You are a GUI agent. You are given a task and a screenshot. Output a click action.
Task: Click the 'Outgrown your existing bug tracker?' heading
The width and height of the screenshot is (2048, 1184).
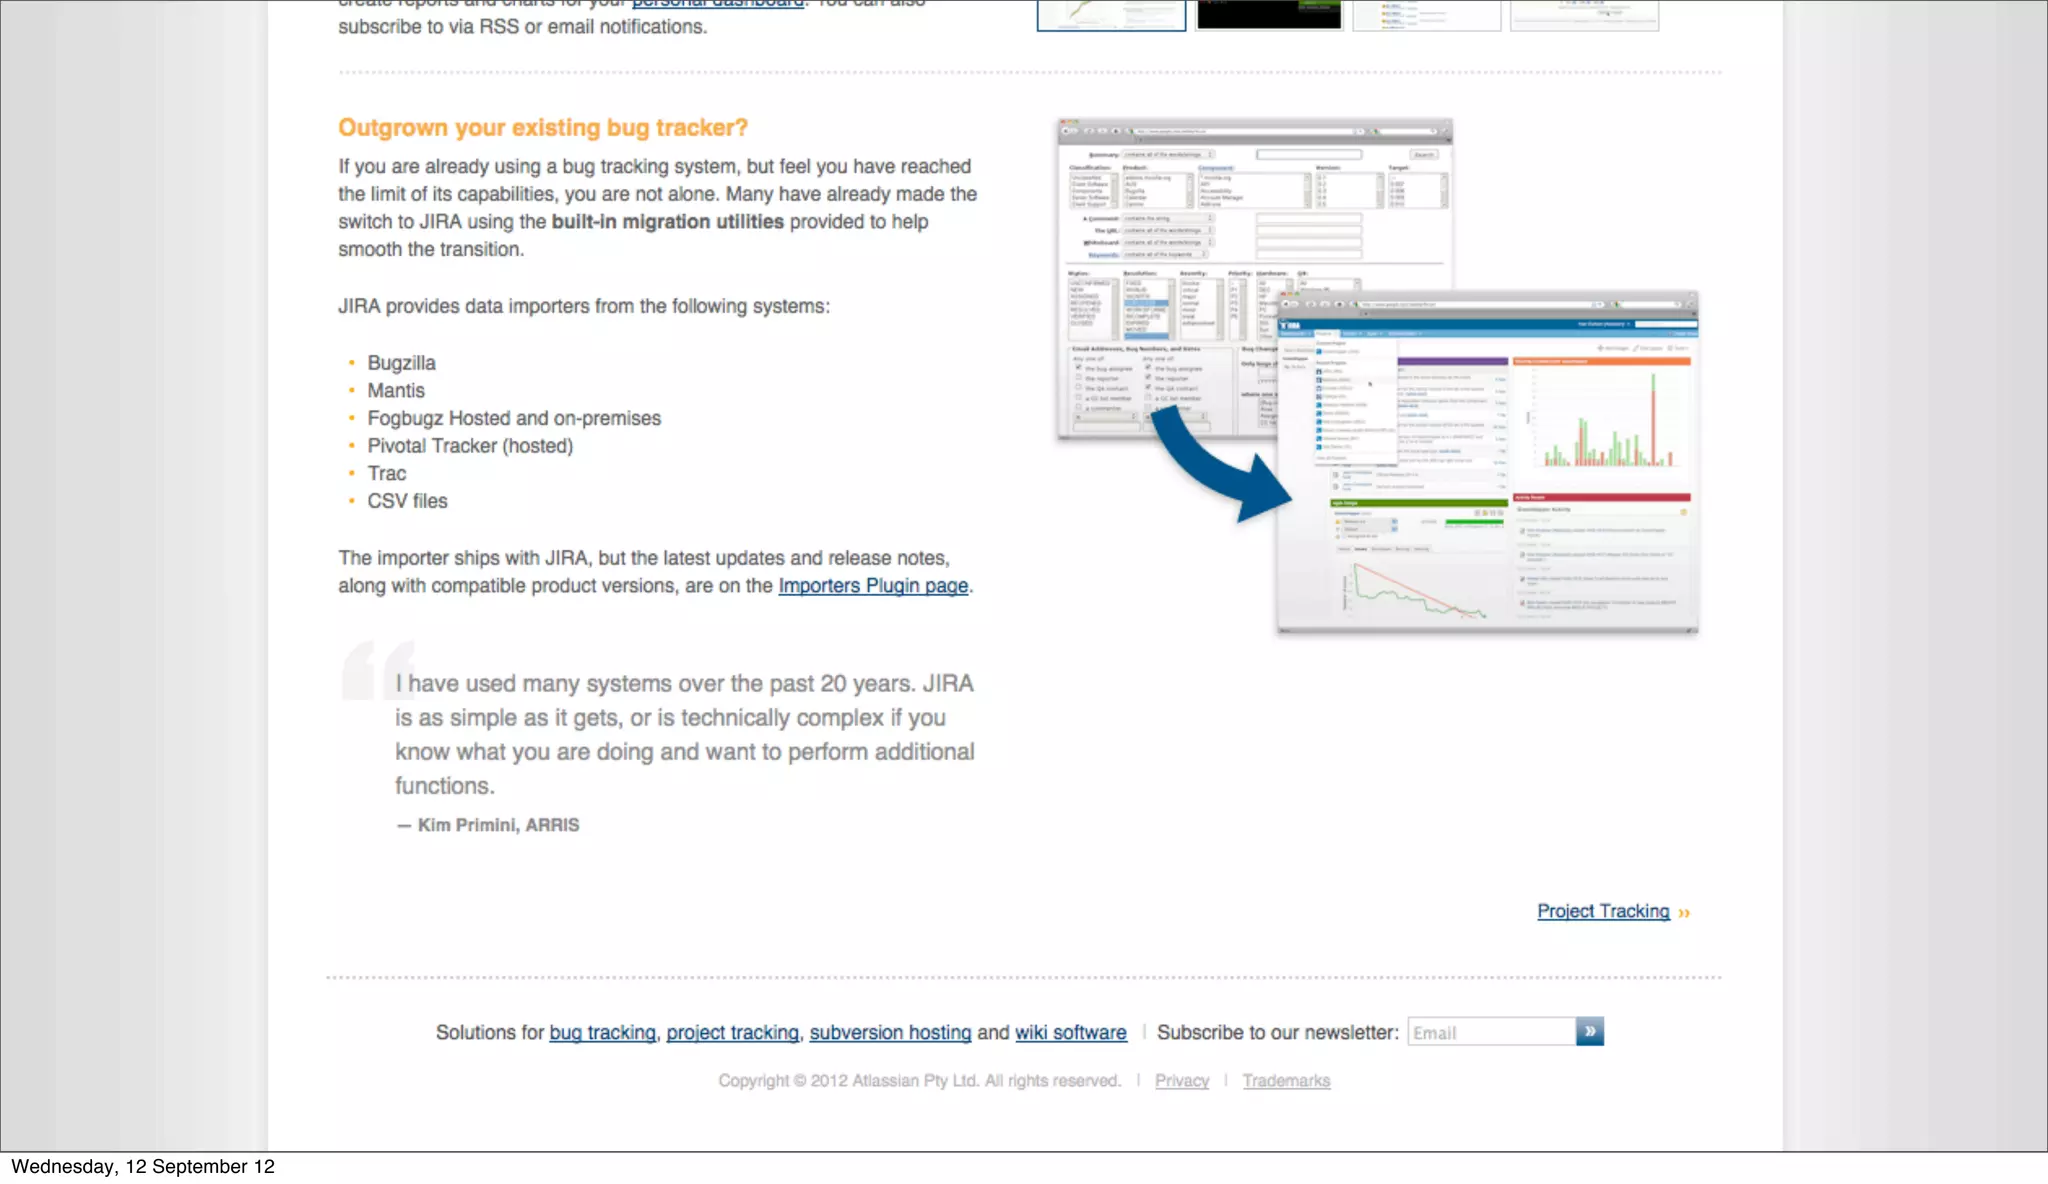coord(542,128)
